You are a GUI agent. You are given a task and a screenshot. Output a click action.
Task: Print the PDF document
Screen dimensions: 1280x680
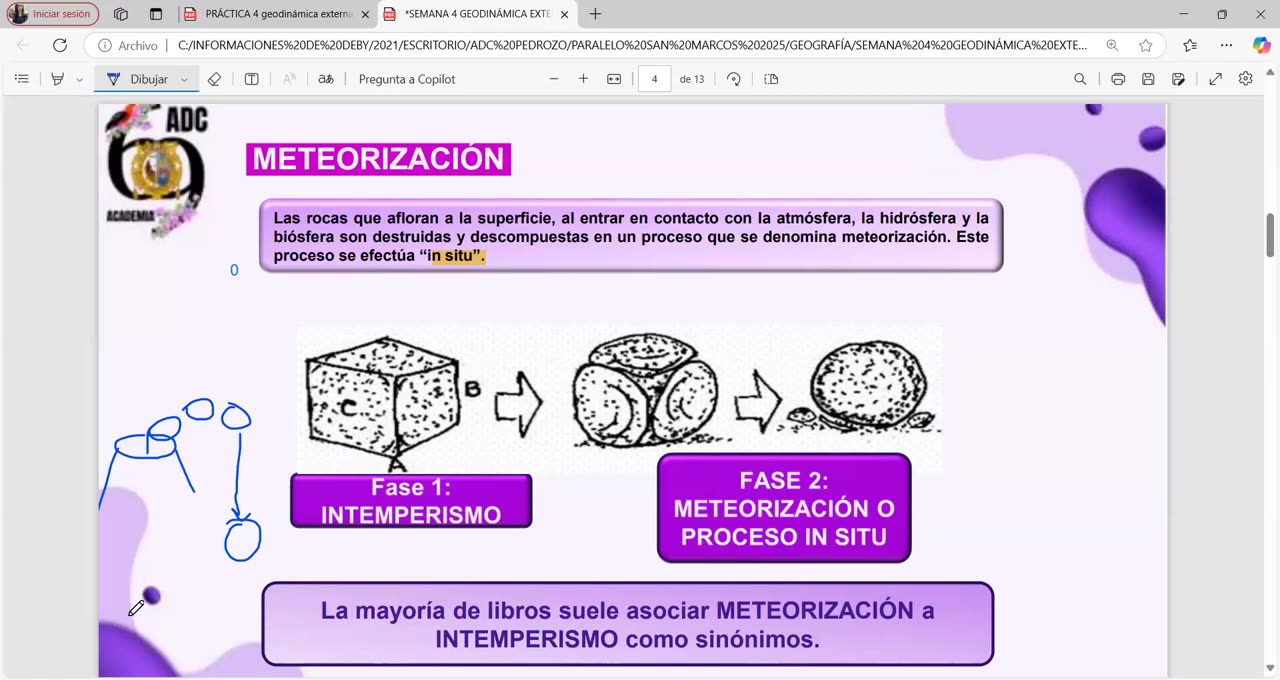[x=1118, y=79]
